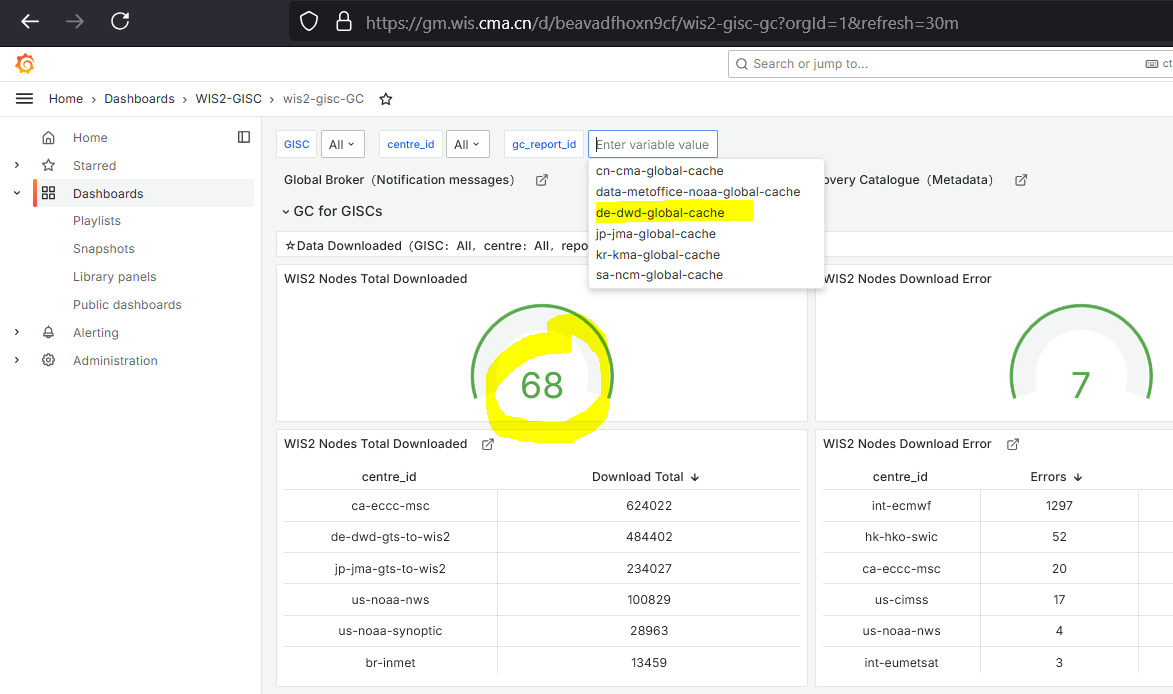The width and height of the screenshot is (1173, 694).
Task: Click the centre_id header in Downloaded table
Action: click(x=389, y=477)
